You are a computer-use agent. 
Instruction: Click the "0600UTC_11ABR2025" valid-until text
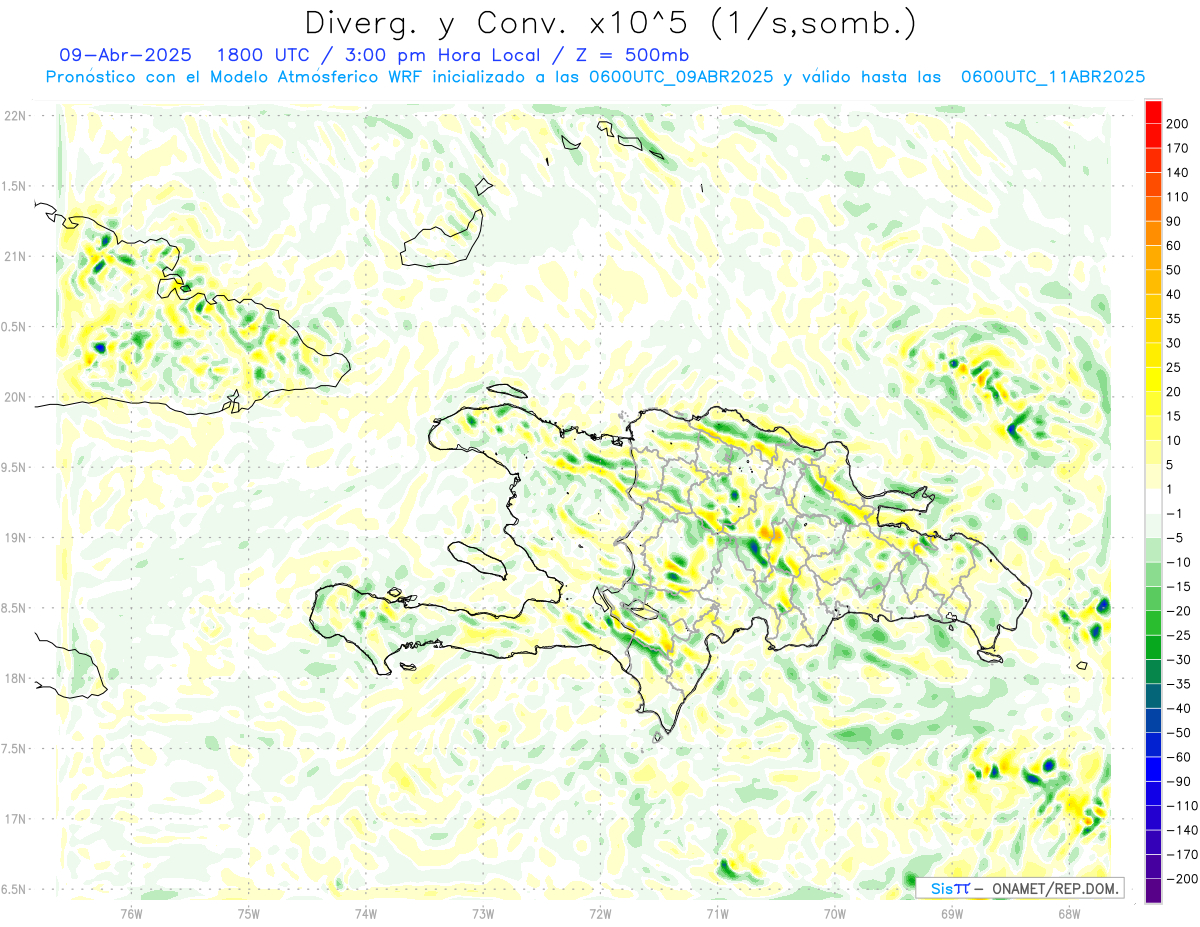(1052, 77)
